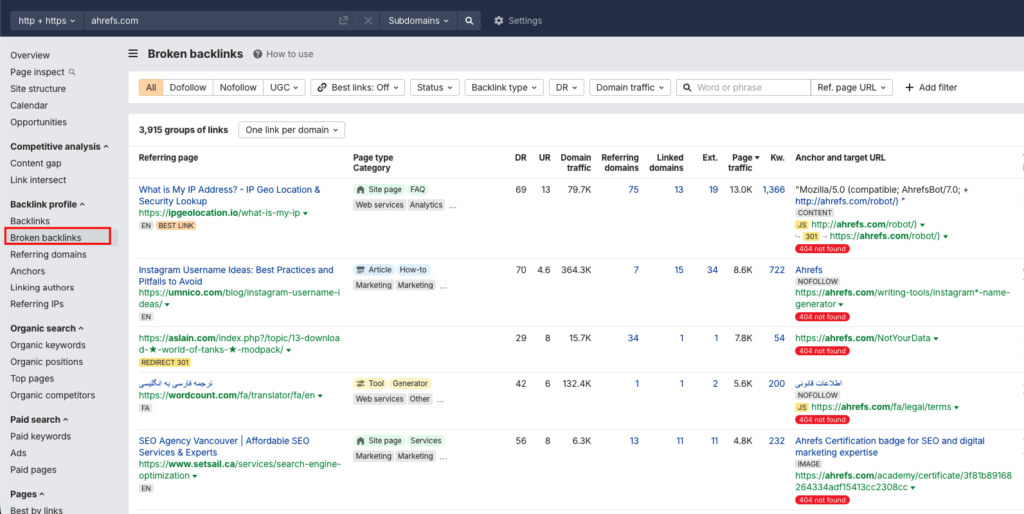Open Anchors in the sidebar

27,271
